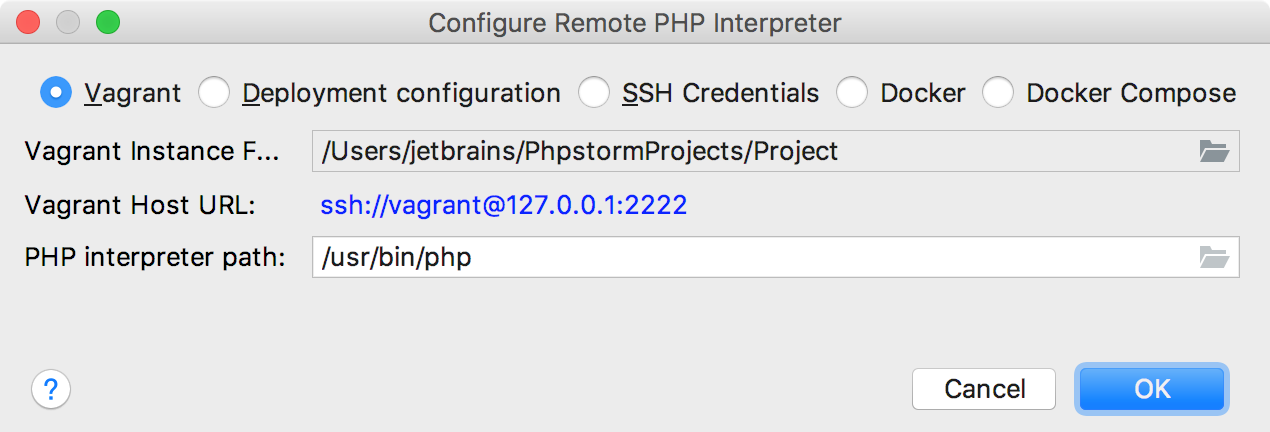Click the truncated Vagrant Instance F... label
The width and height of the screenshot is (1270, 432).
point(153,151)
